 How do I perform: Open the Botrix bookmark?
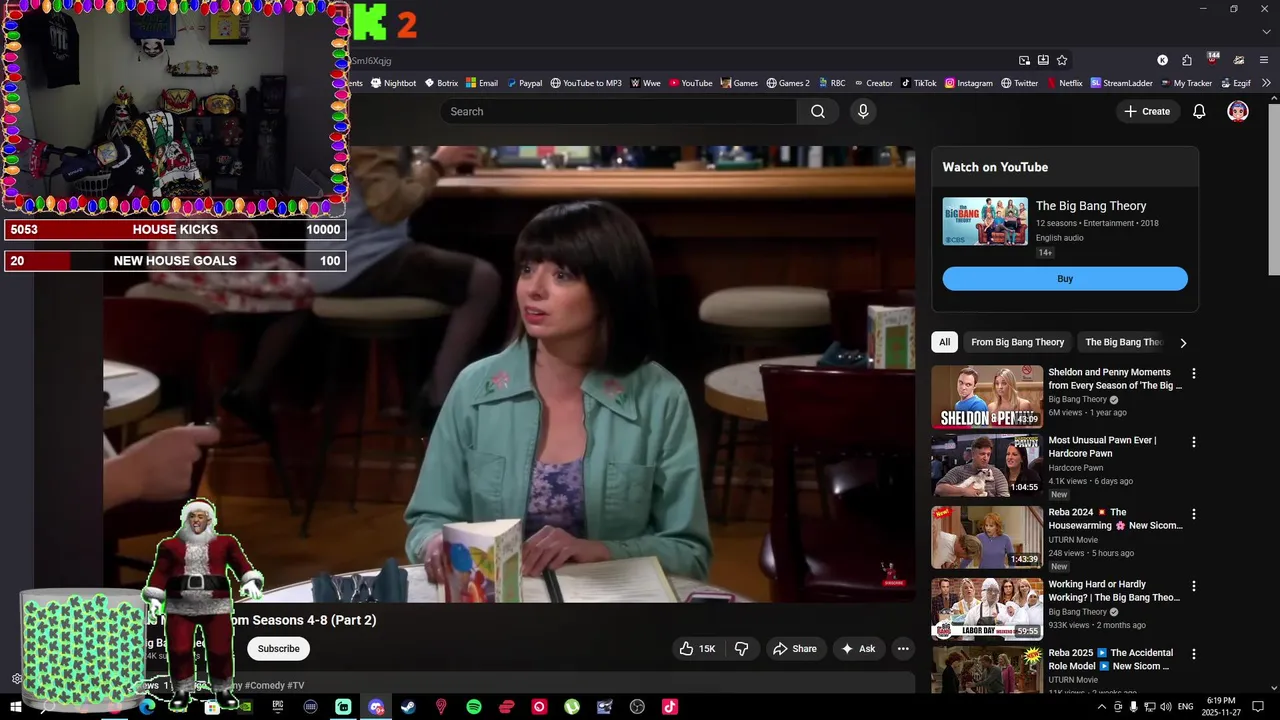click(x=441, y=83)
